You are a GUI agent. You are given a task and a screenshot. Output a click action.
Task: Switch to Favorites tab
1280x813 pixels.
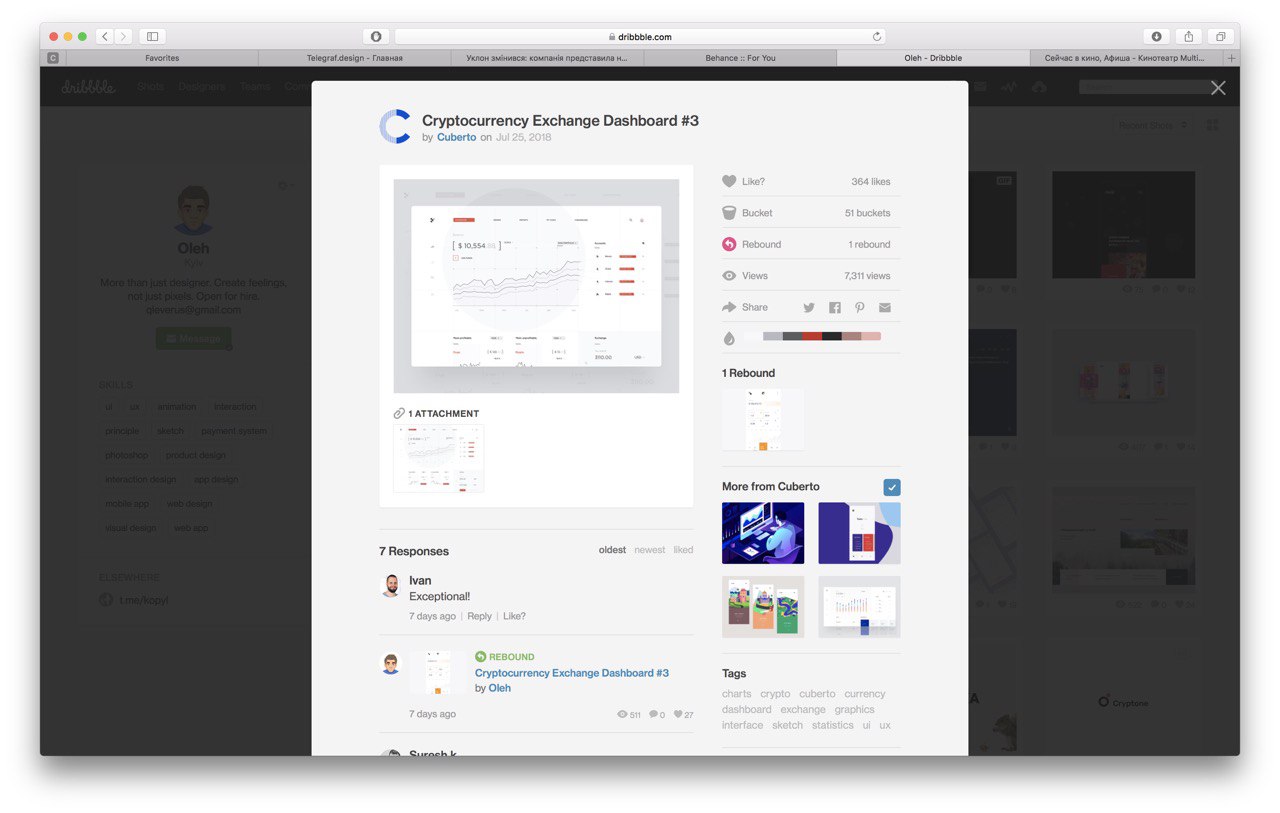(x=162, y=58)
